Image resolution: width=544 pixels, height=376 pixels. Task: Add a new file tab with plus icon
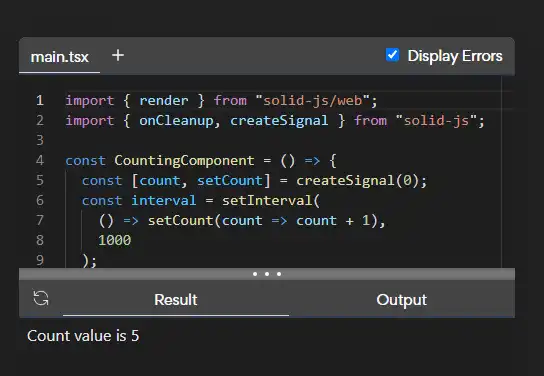(x=118, y=55)
